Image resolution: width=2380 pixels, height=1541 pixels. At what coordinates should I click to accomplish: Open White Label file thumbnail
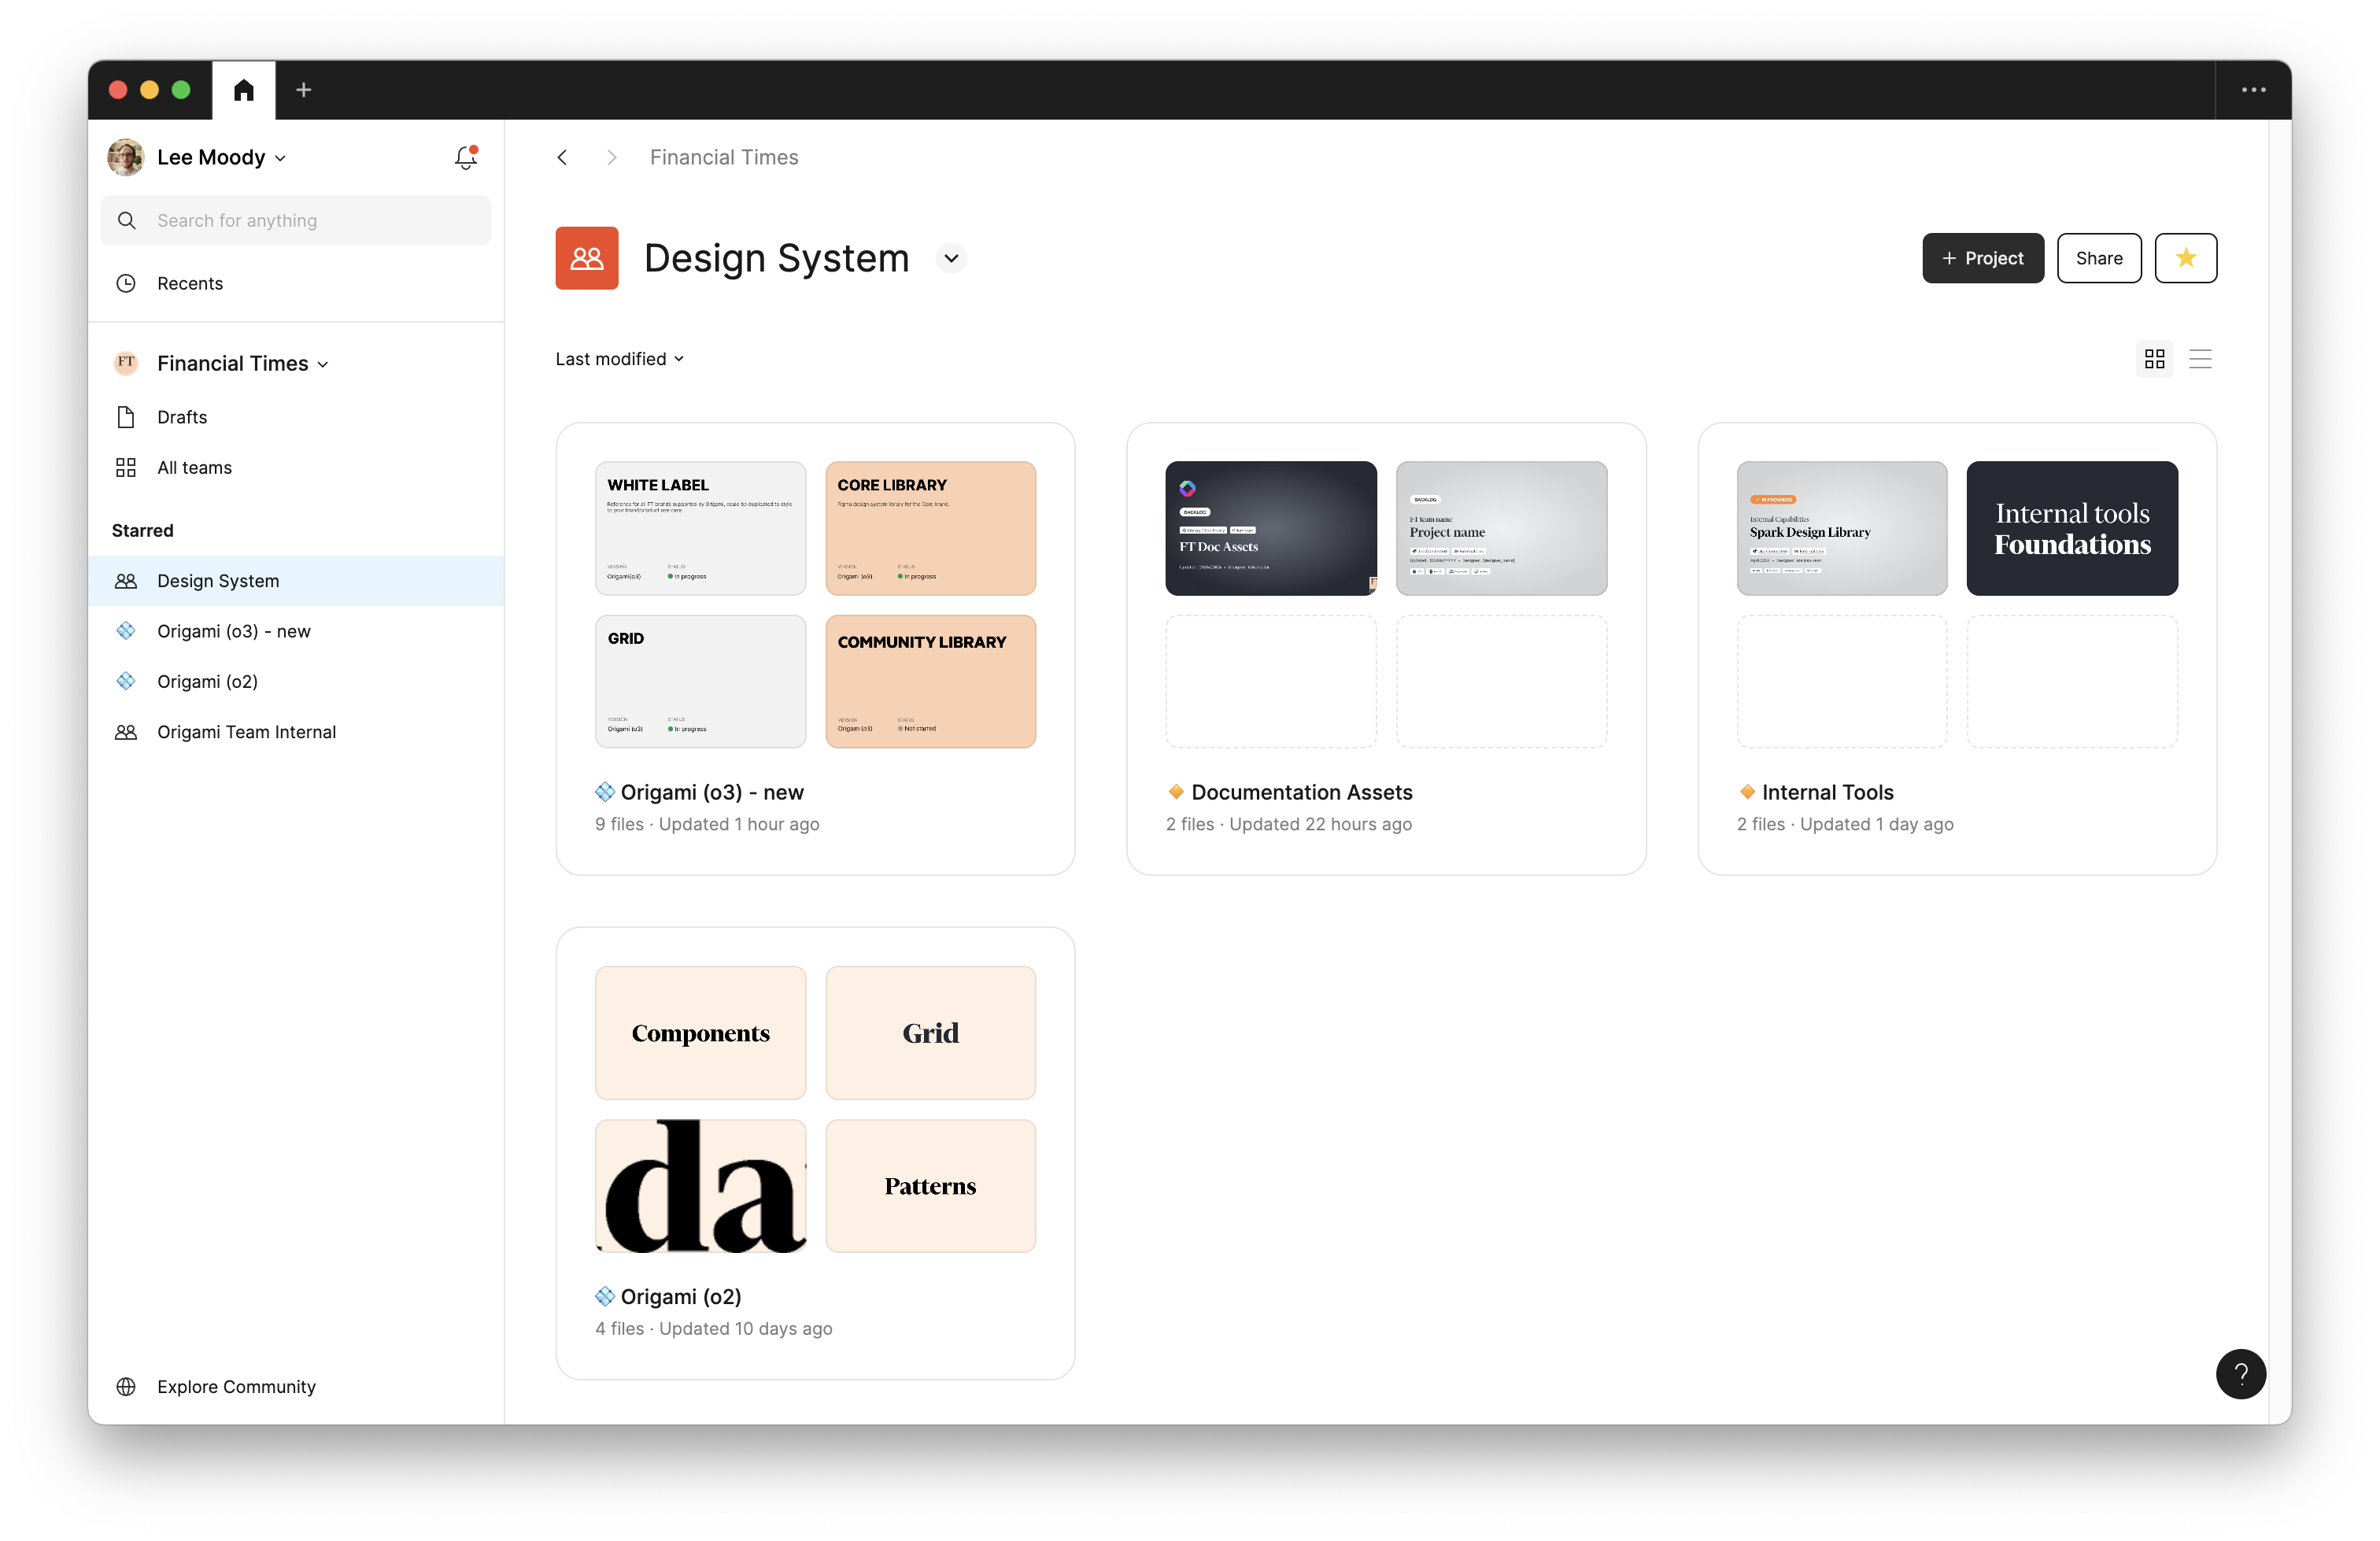[700, 528]
